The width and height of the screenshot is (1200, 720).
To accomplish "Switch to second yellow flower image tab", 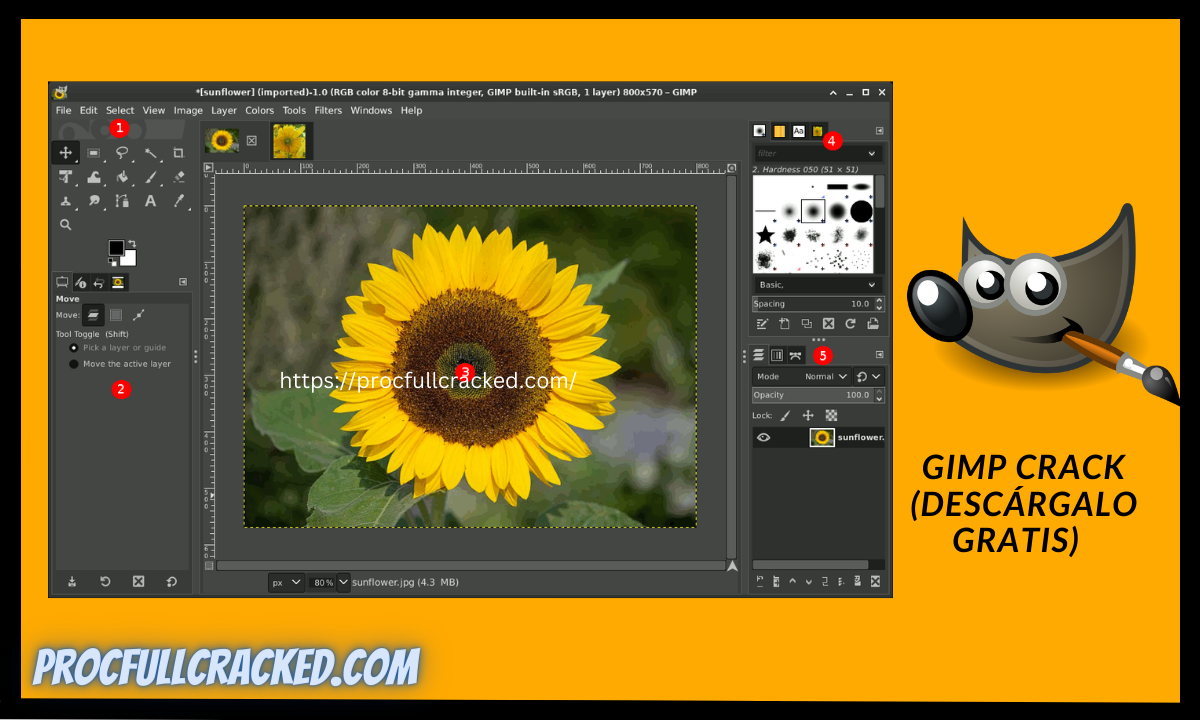I will tap(290, 141).
